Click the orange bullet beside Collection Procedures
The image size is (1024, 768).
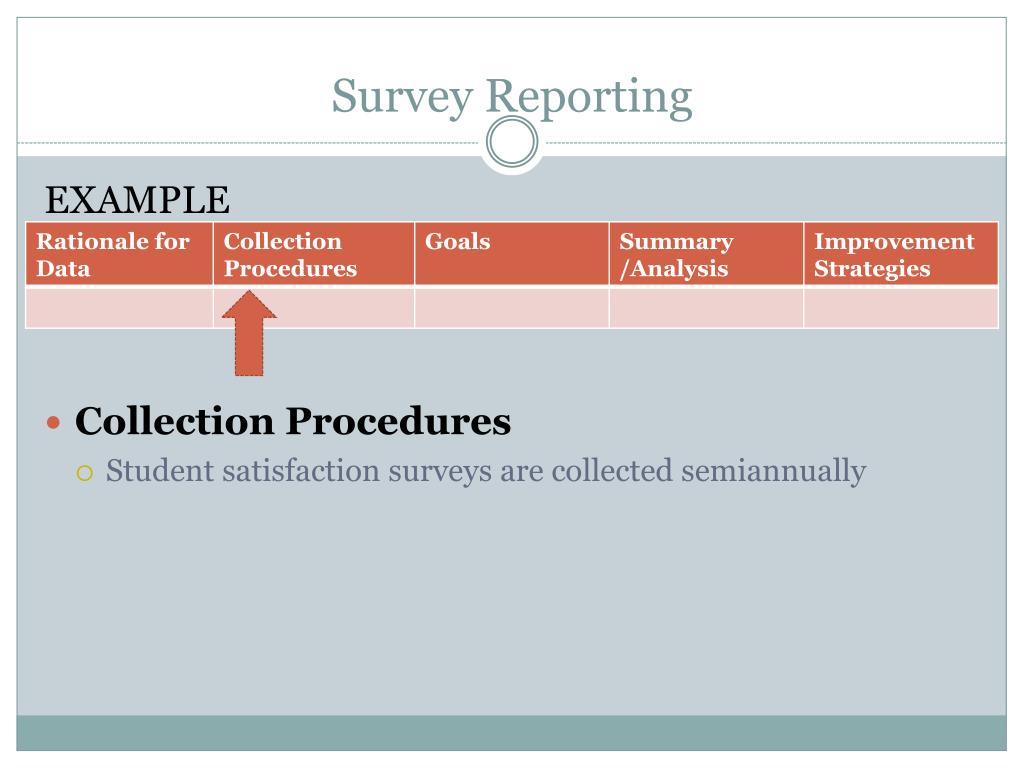tap(54, 423)
